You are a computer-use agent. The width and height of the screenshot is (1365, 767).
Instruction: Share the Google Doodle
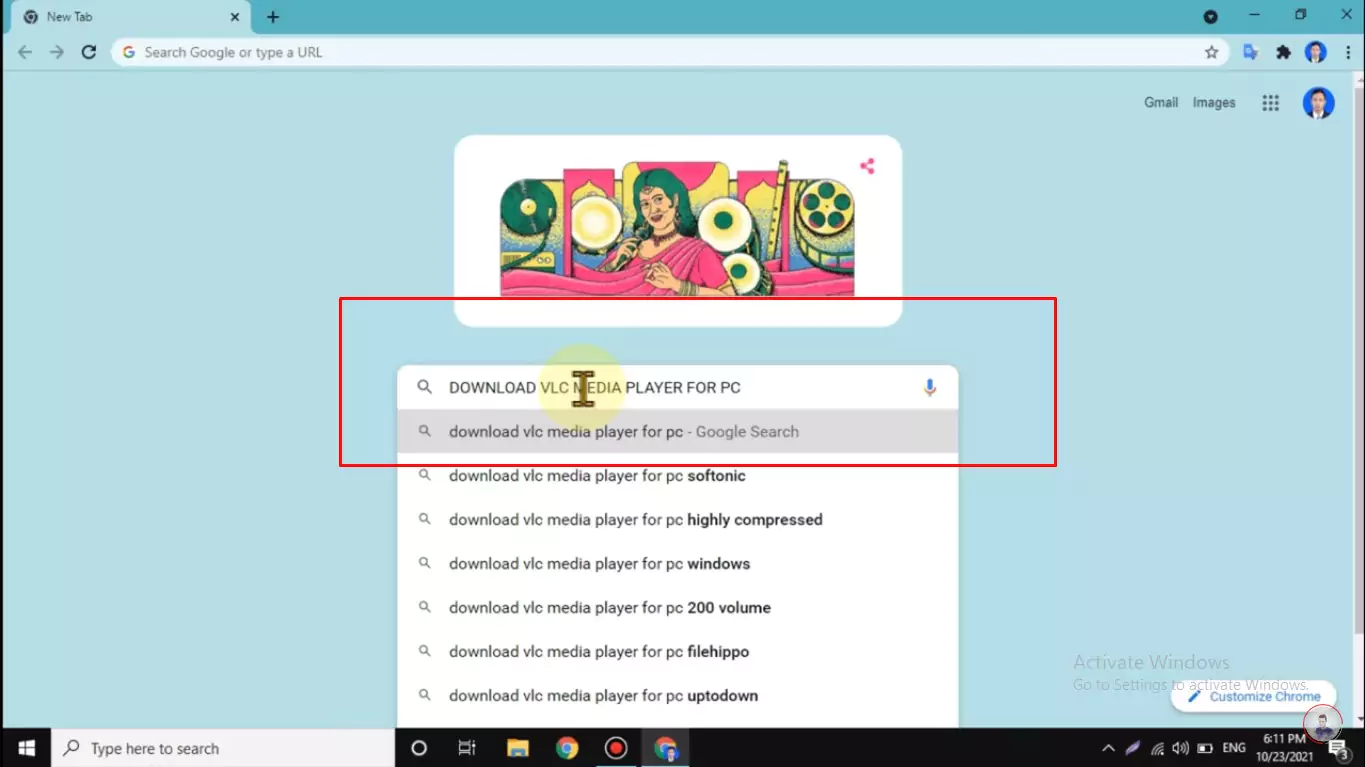867,166
